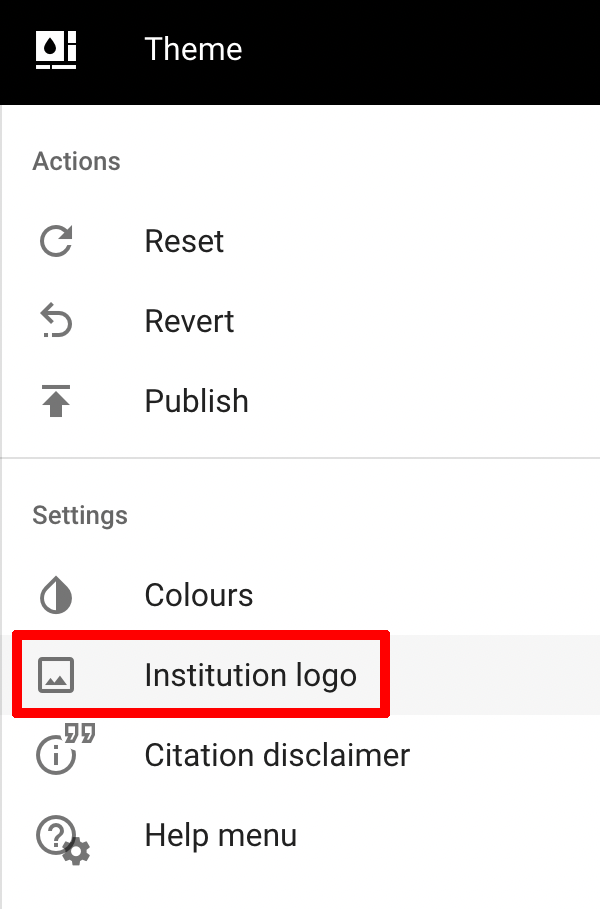Click the Publish upload arrow icon
Image resolution: width=600 pixels, height=909 pixels.
tap(56, 401)
